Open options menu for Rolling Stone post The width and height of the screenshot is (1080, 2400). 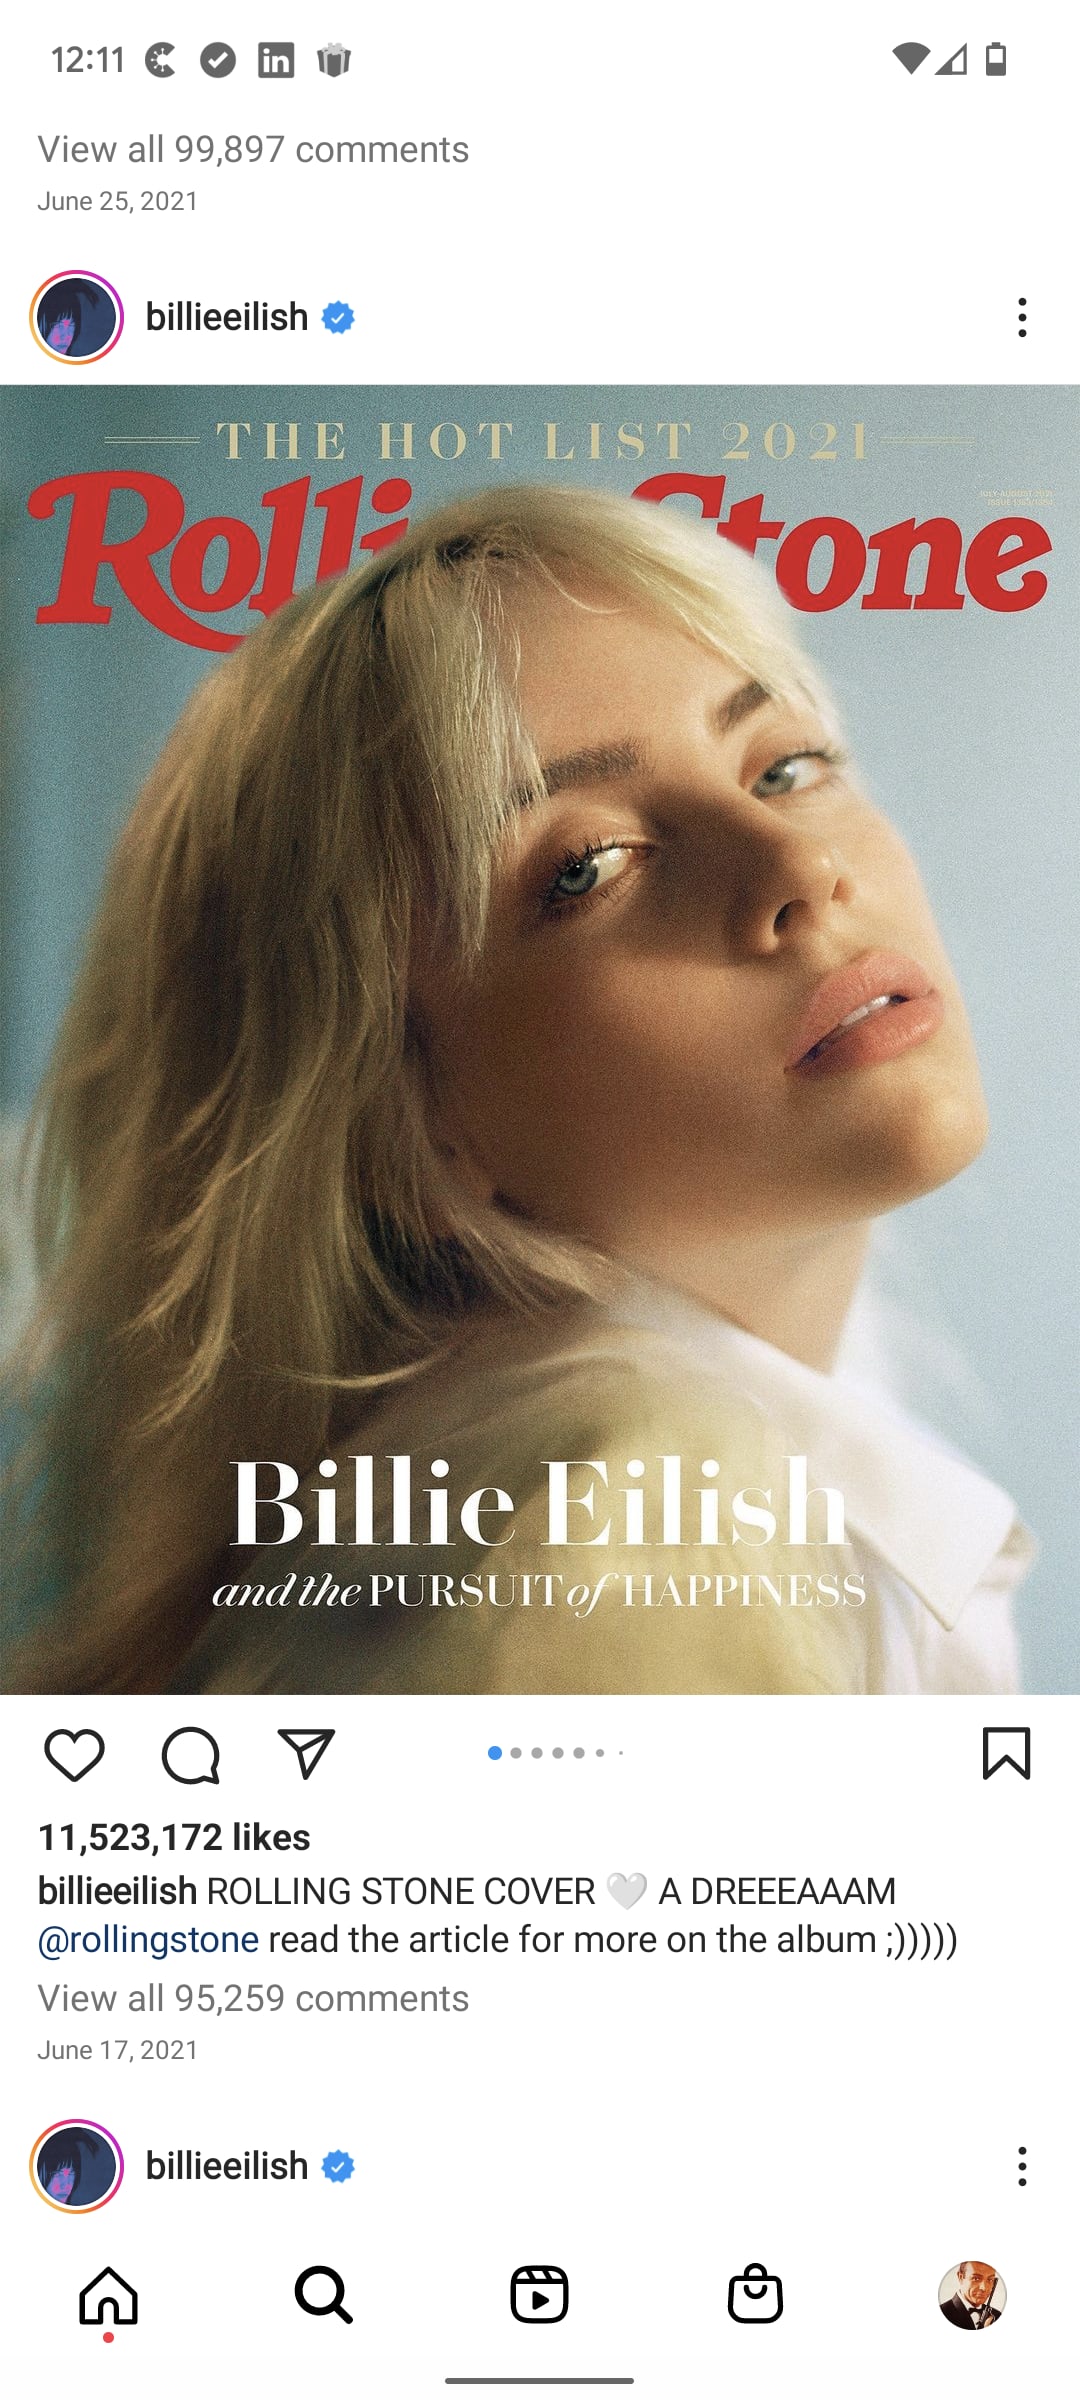coord(1022,317)
